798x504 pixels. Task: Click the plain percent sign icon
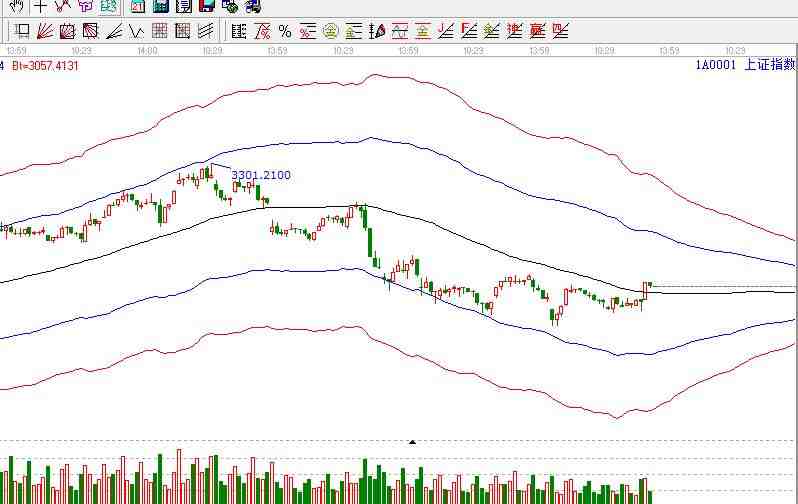(285, 31)
